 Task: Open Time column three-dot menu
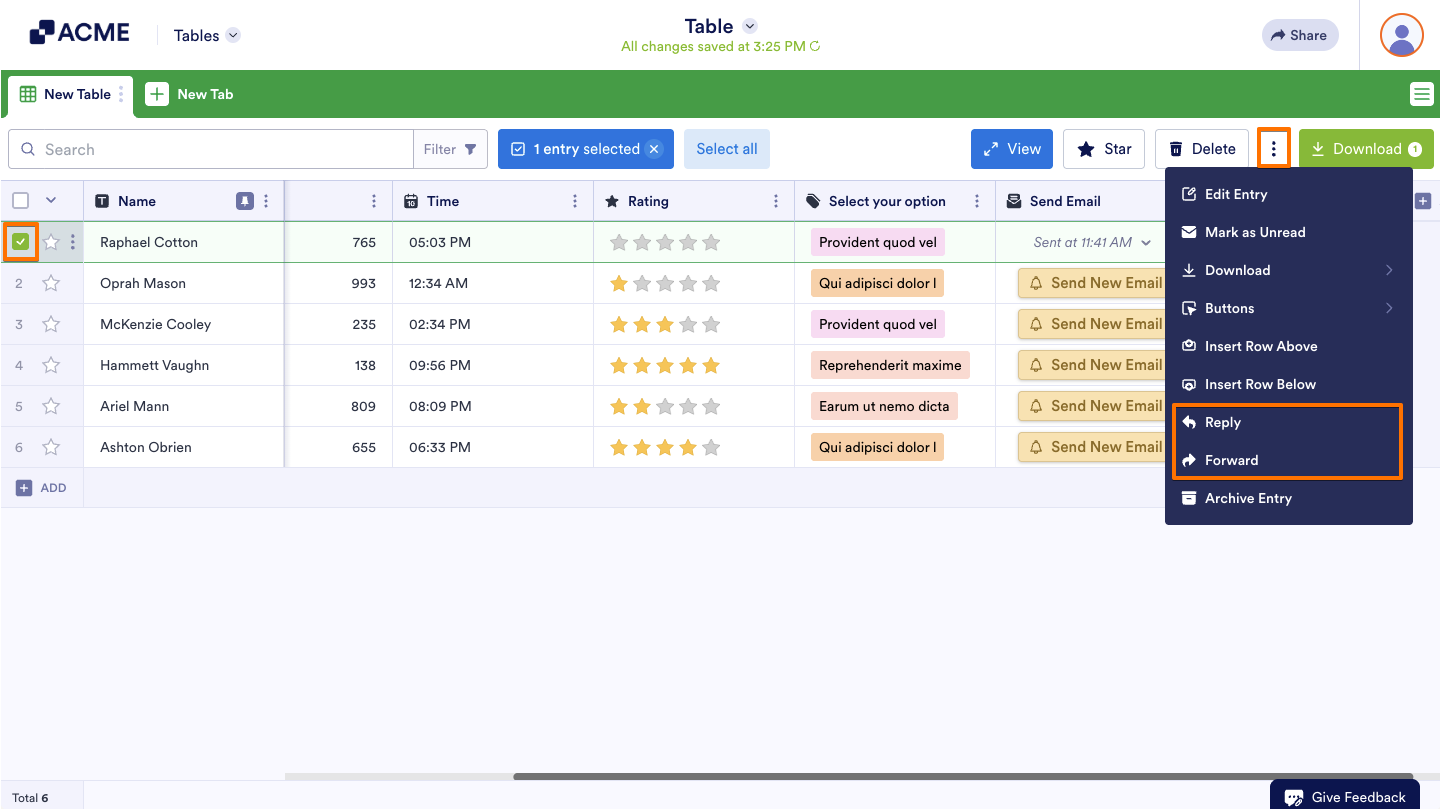575,201
